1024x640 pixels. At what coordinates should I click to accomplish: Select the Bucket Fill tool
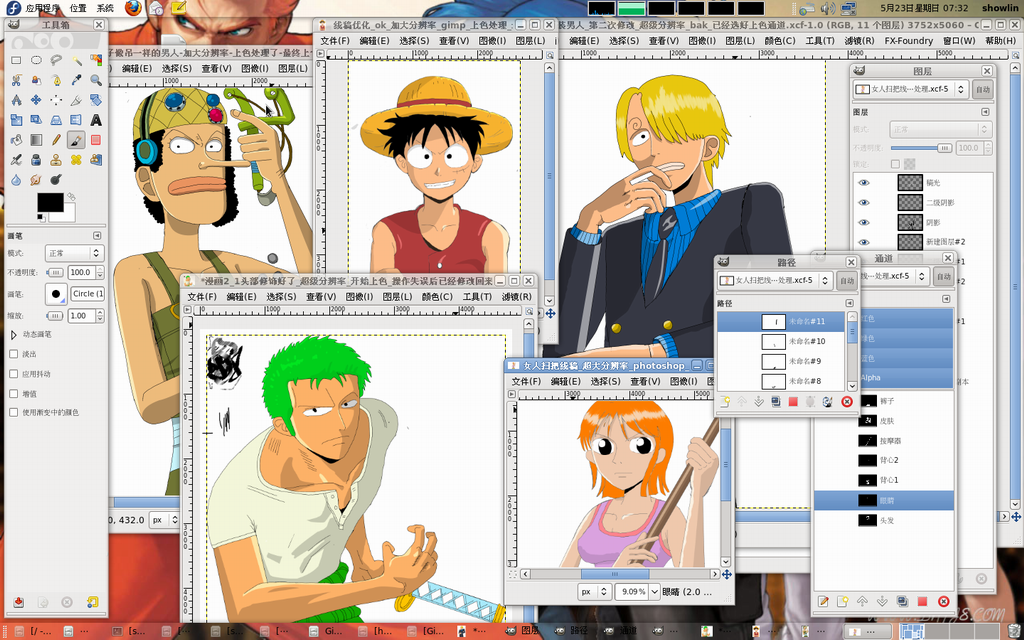tap(16, 140)
